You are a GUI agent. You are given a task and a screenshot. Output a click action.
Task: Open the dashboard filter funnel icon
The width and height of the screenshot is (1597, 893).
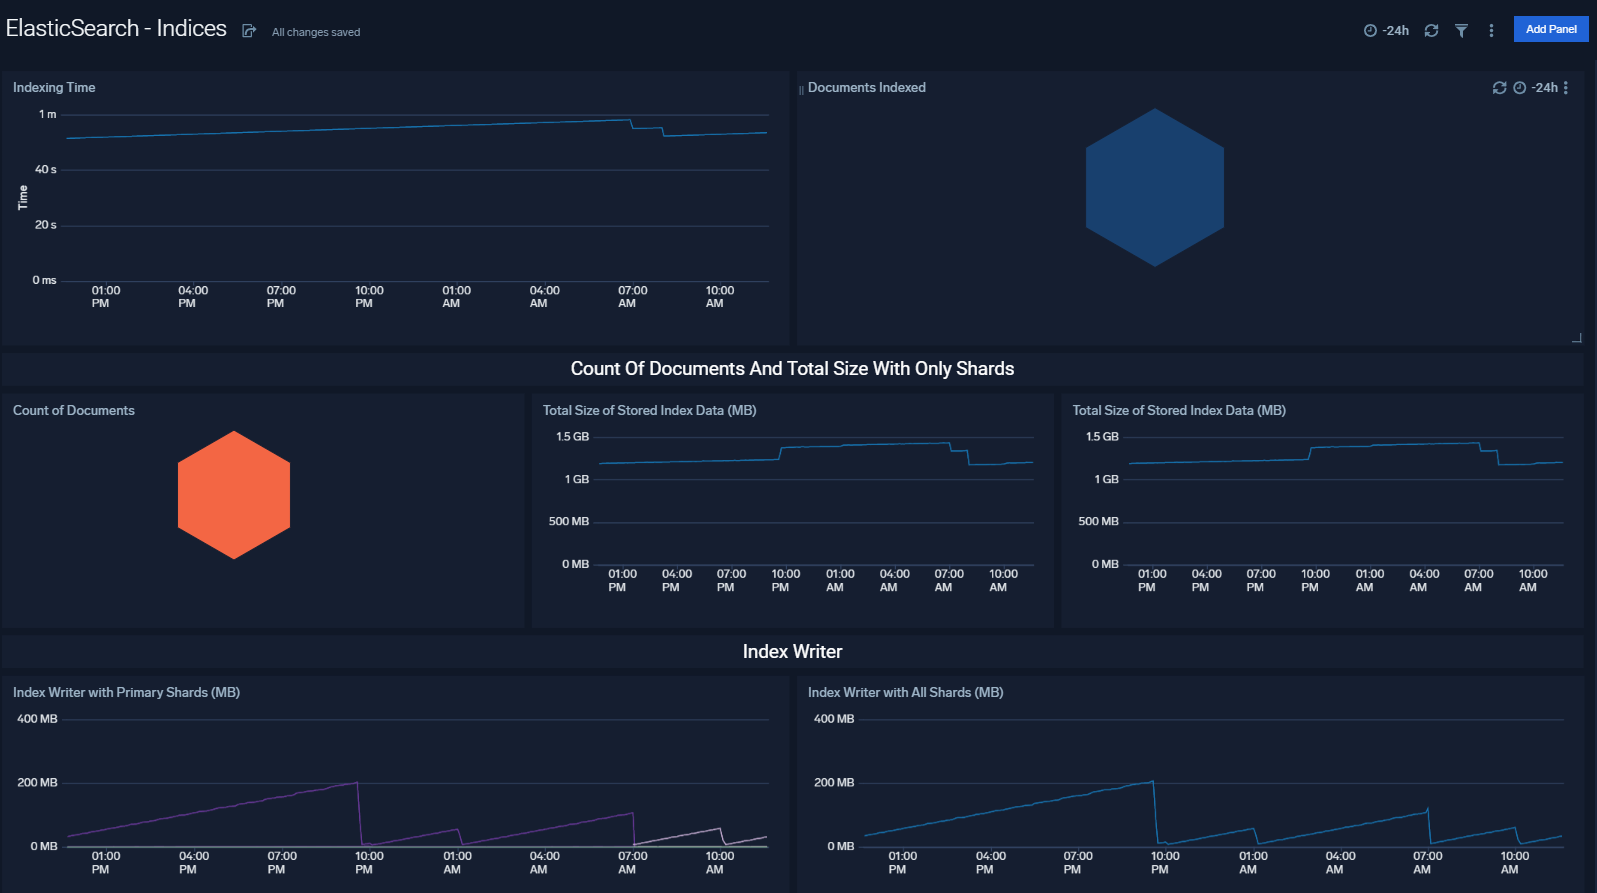(1461, 31)
